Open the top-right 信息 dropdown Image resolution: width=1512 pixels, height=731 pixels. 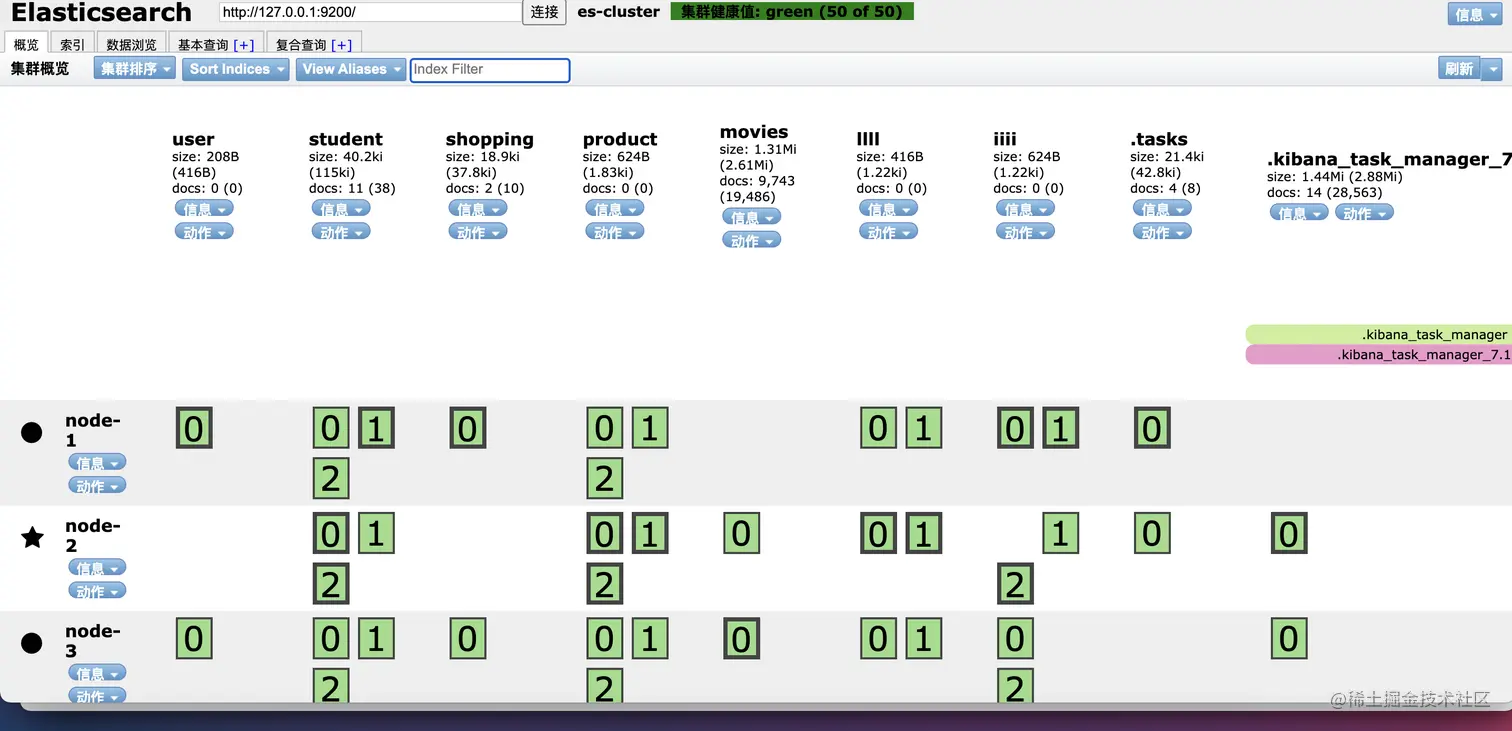[1475, 14]
